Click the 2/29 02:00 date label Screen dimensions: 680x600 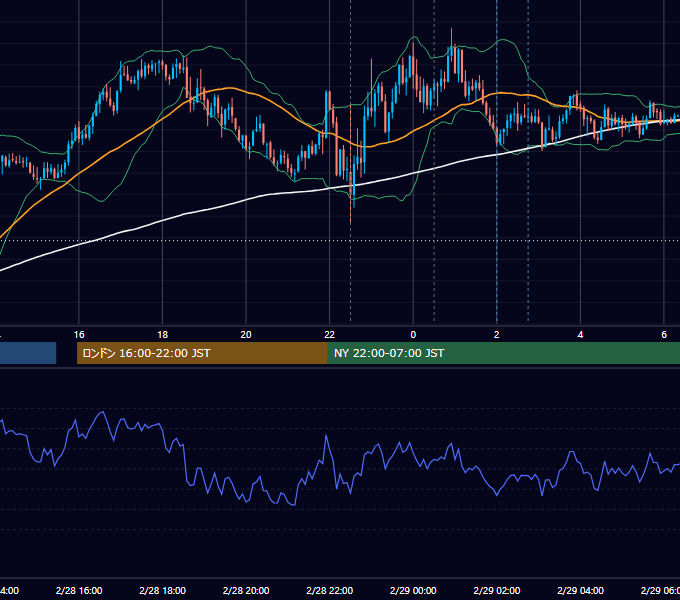pyautogui.click(x=497, y=590)
